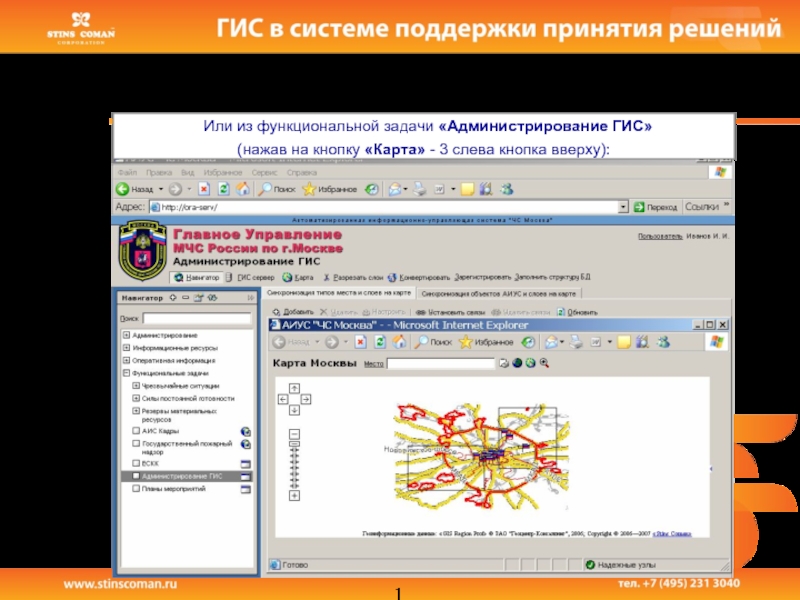Click the Установить связи button
This screenshot has height=600, width=800.
point(453,312)
